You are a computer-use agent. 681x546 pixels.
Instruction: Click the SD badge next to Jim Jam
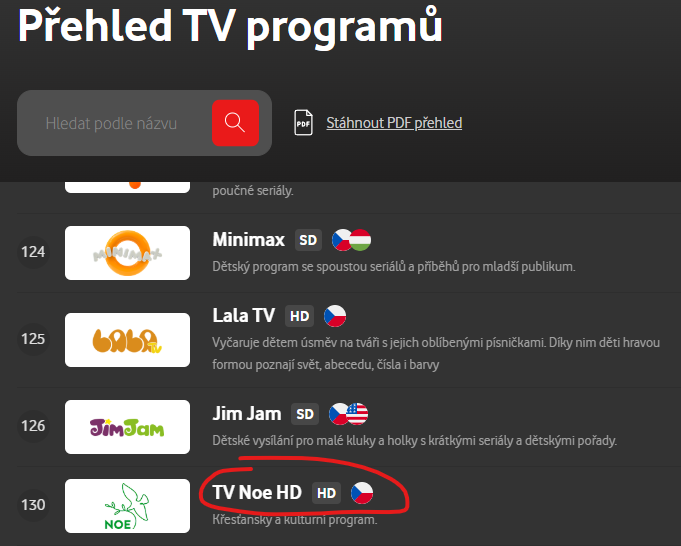coord(304,414)
